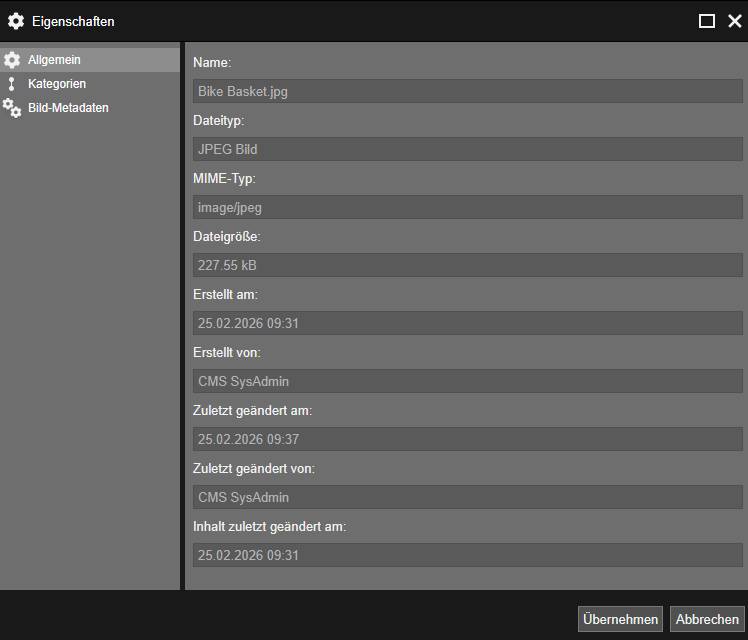Focus the 'Inhalt zuletzt geändert am' field
Image resolution: width=748 pixels, height=640 pixels.
pyautogui.click(x=467, y=555)
